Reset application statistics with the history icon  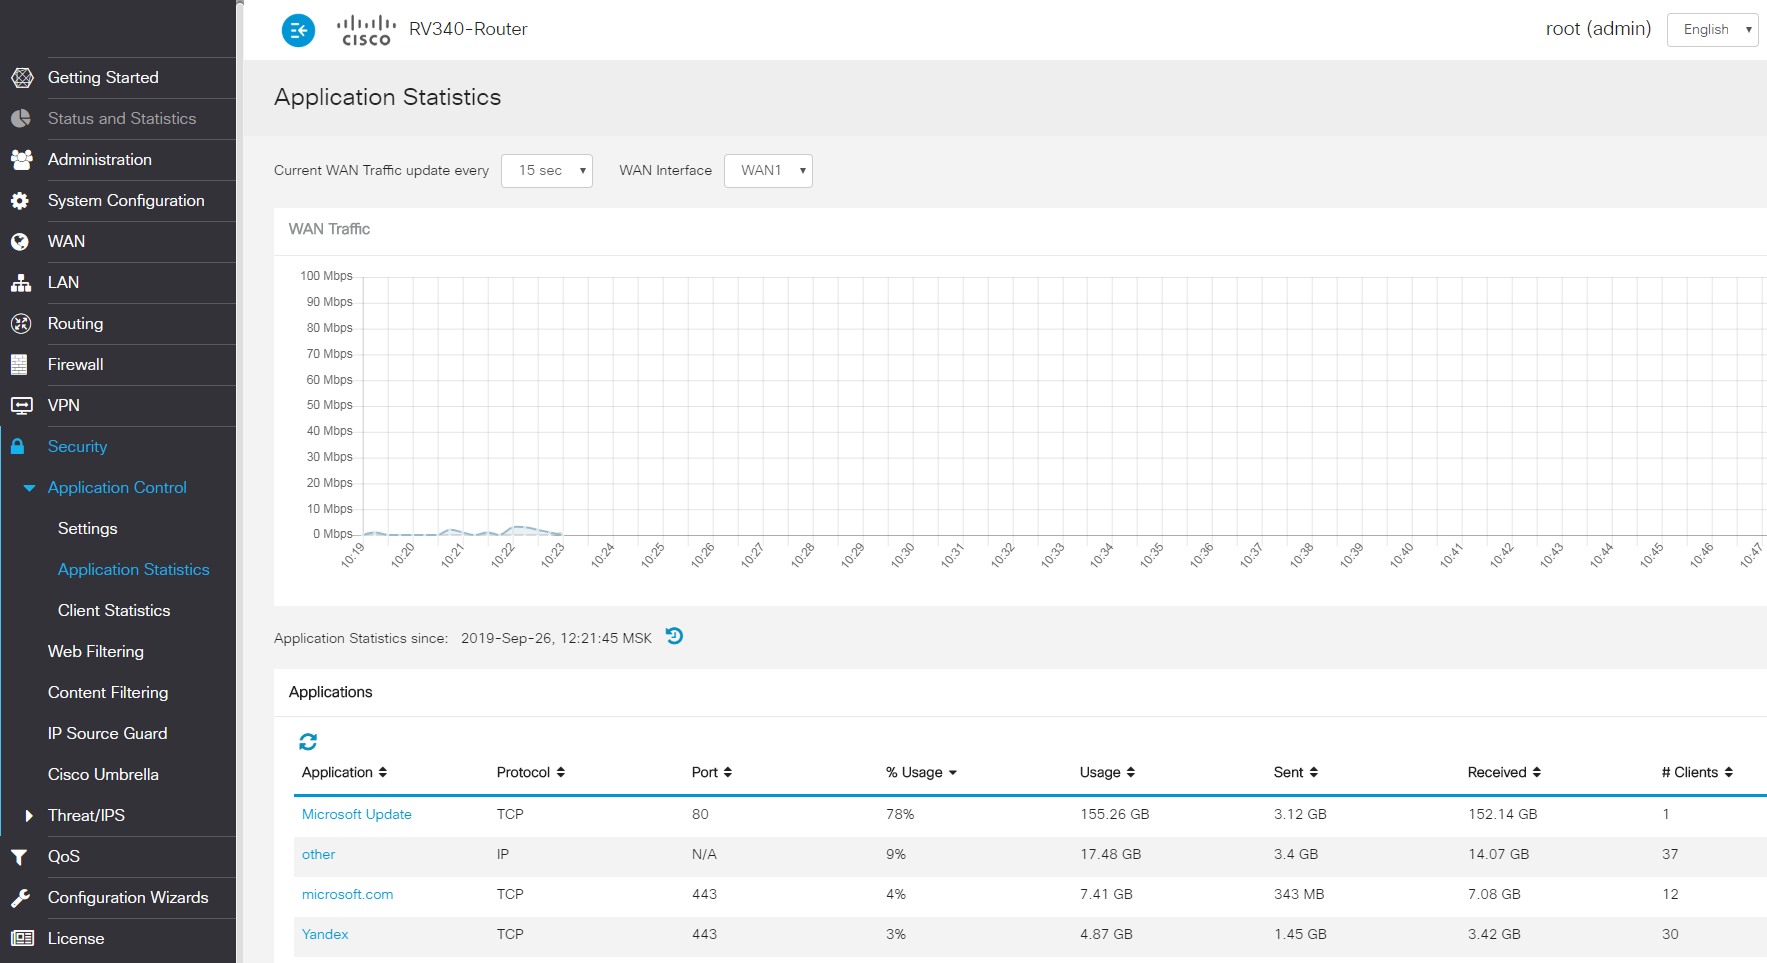coord(675,636)
